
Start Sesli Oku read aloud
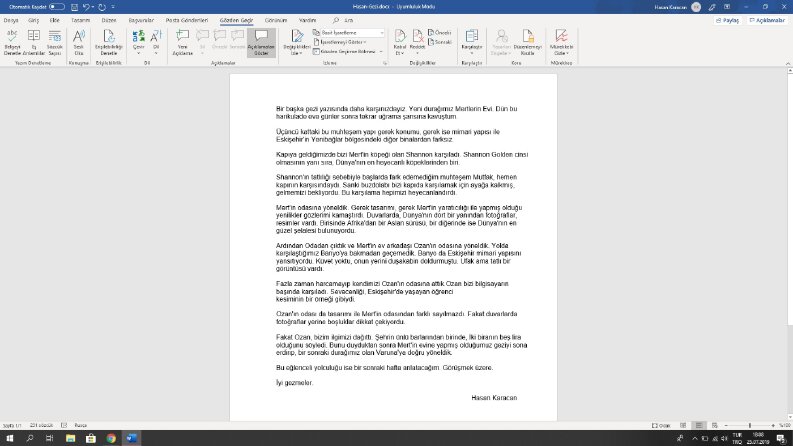79,42
